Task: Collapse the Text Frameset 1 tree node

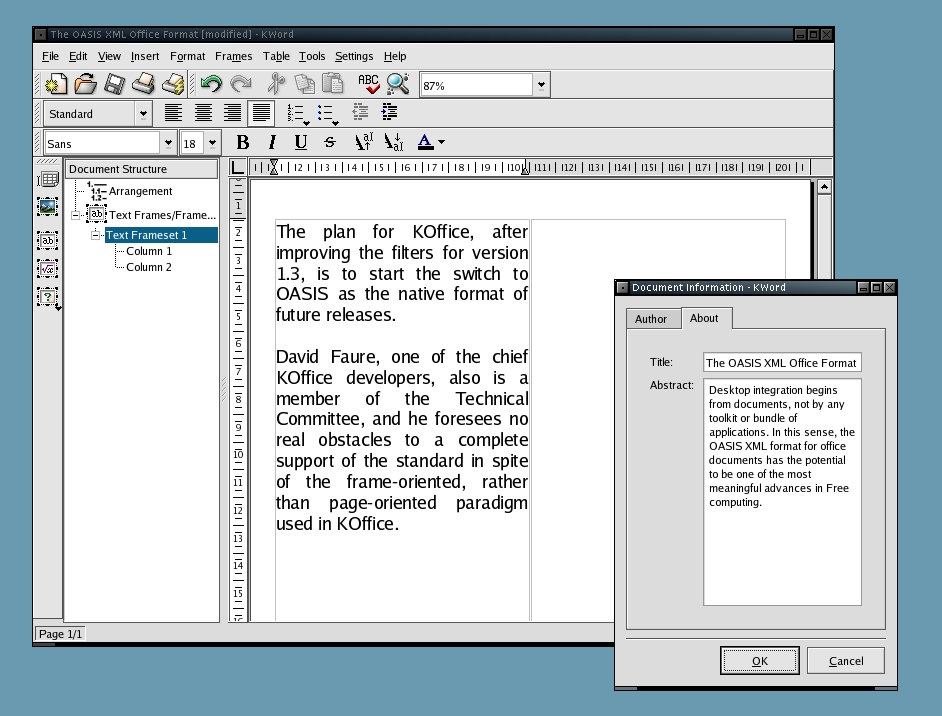Action: click(x=96, y=235)
